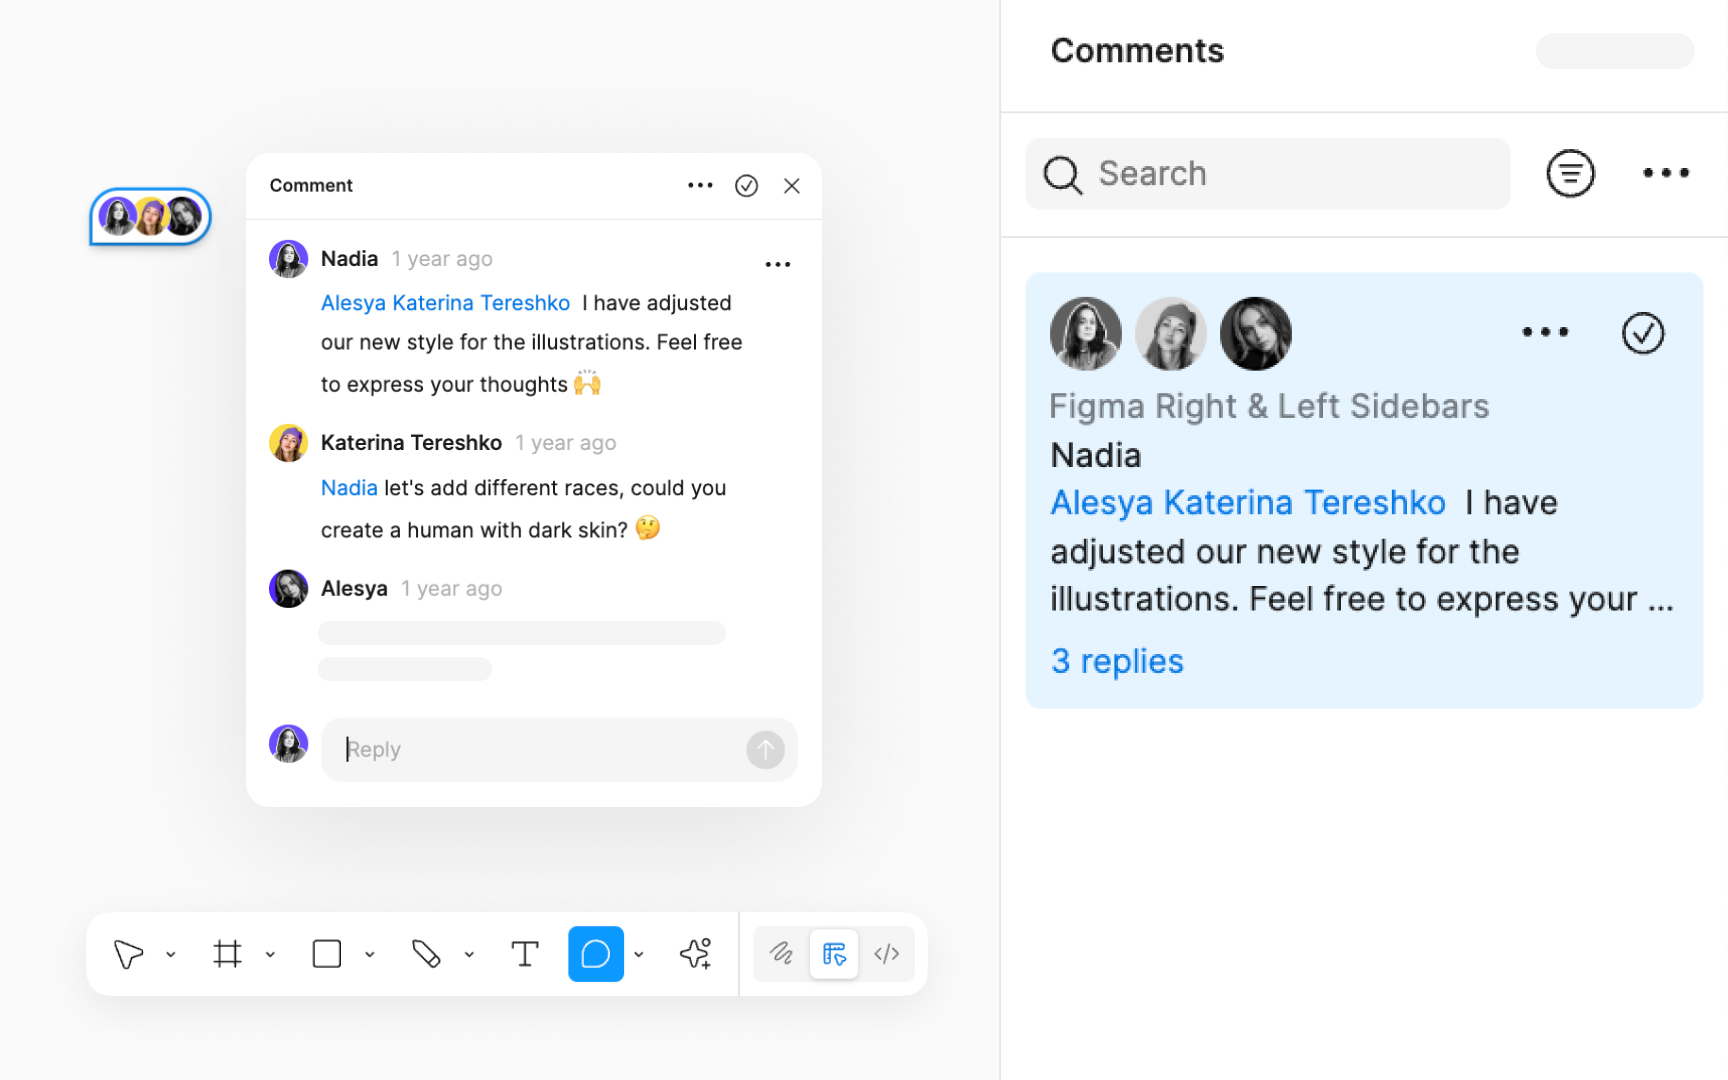Image resolution: width=1728 pixels, height=1080 pixels.
Task: Toggle the annotate scribble mode
Action: click(x=781, y=954)
